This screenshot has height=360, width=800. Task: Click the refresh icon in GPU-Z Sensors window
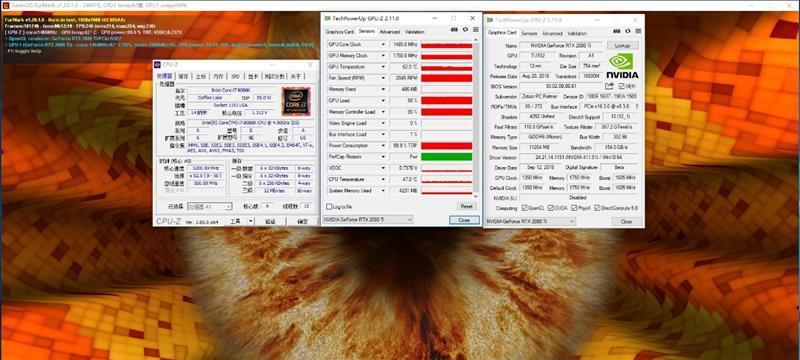[x=465, y=30]
